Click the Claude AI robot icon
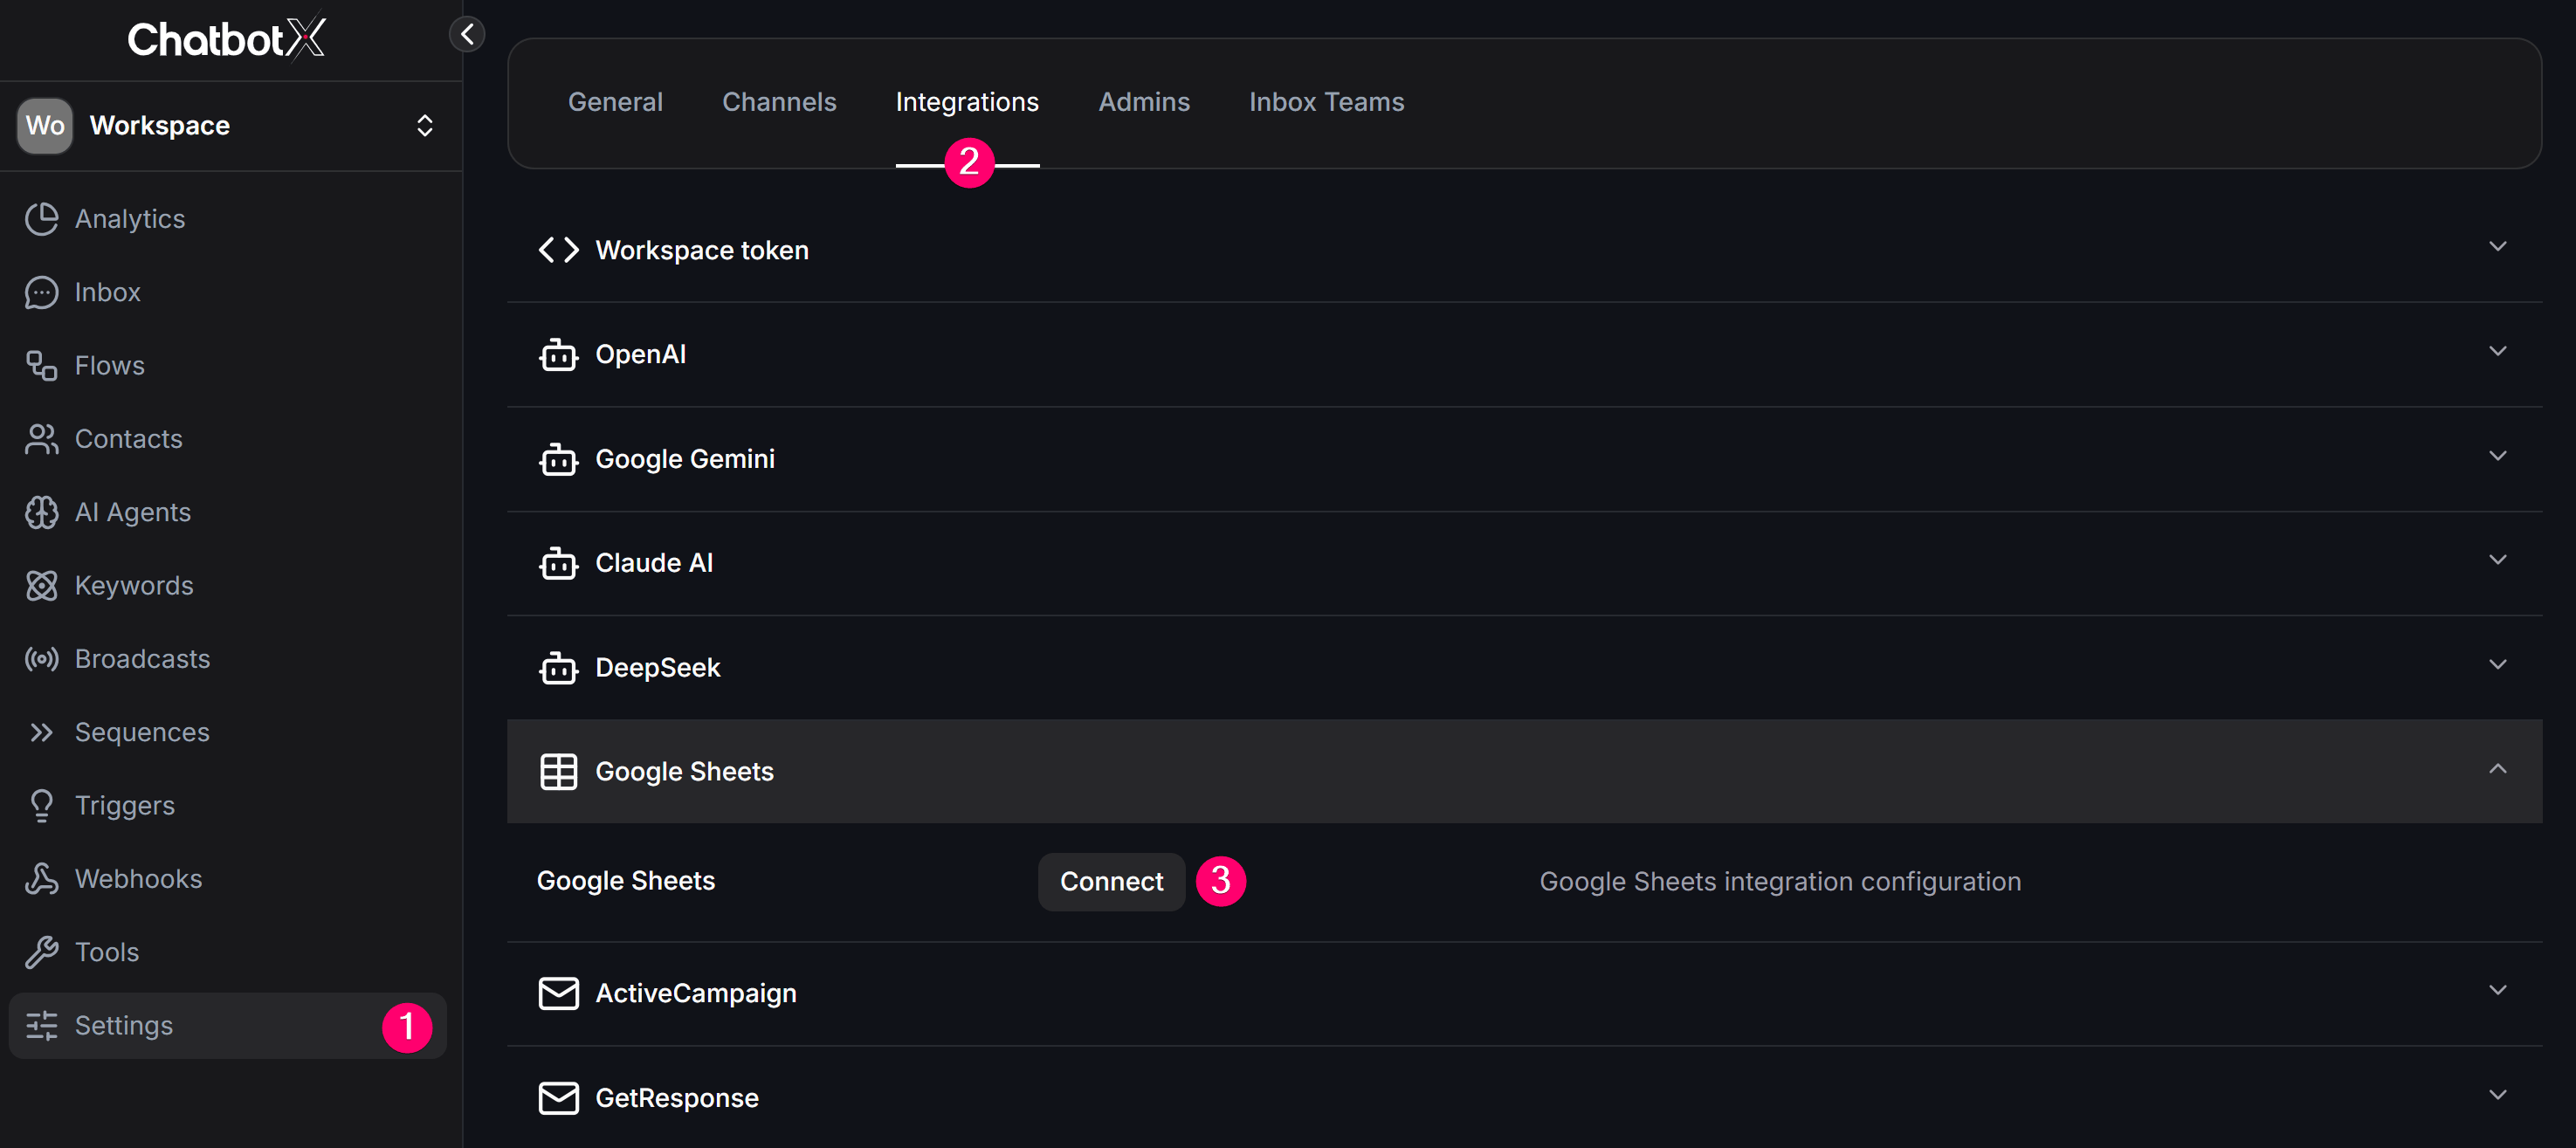2576x1148 pixels. (x=558, y=563)
